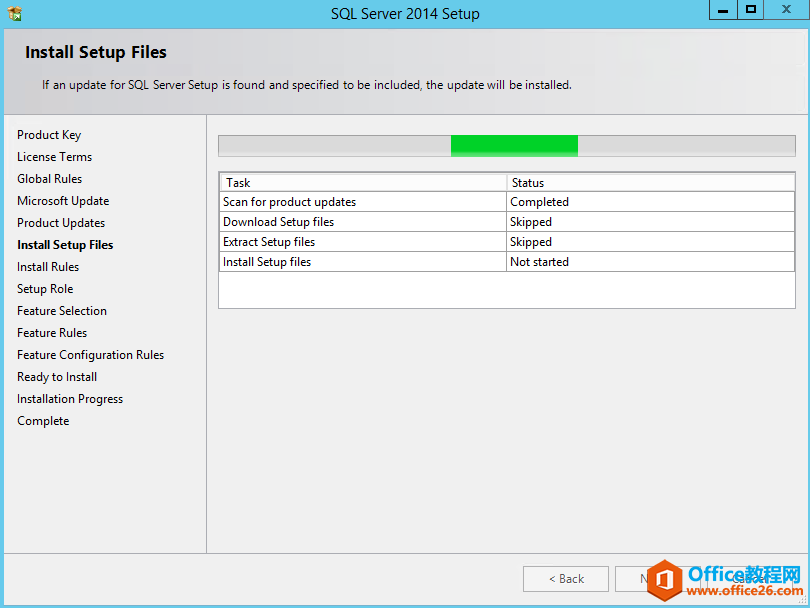Select Setup Role step in sidebar

tap(45, 289)
